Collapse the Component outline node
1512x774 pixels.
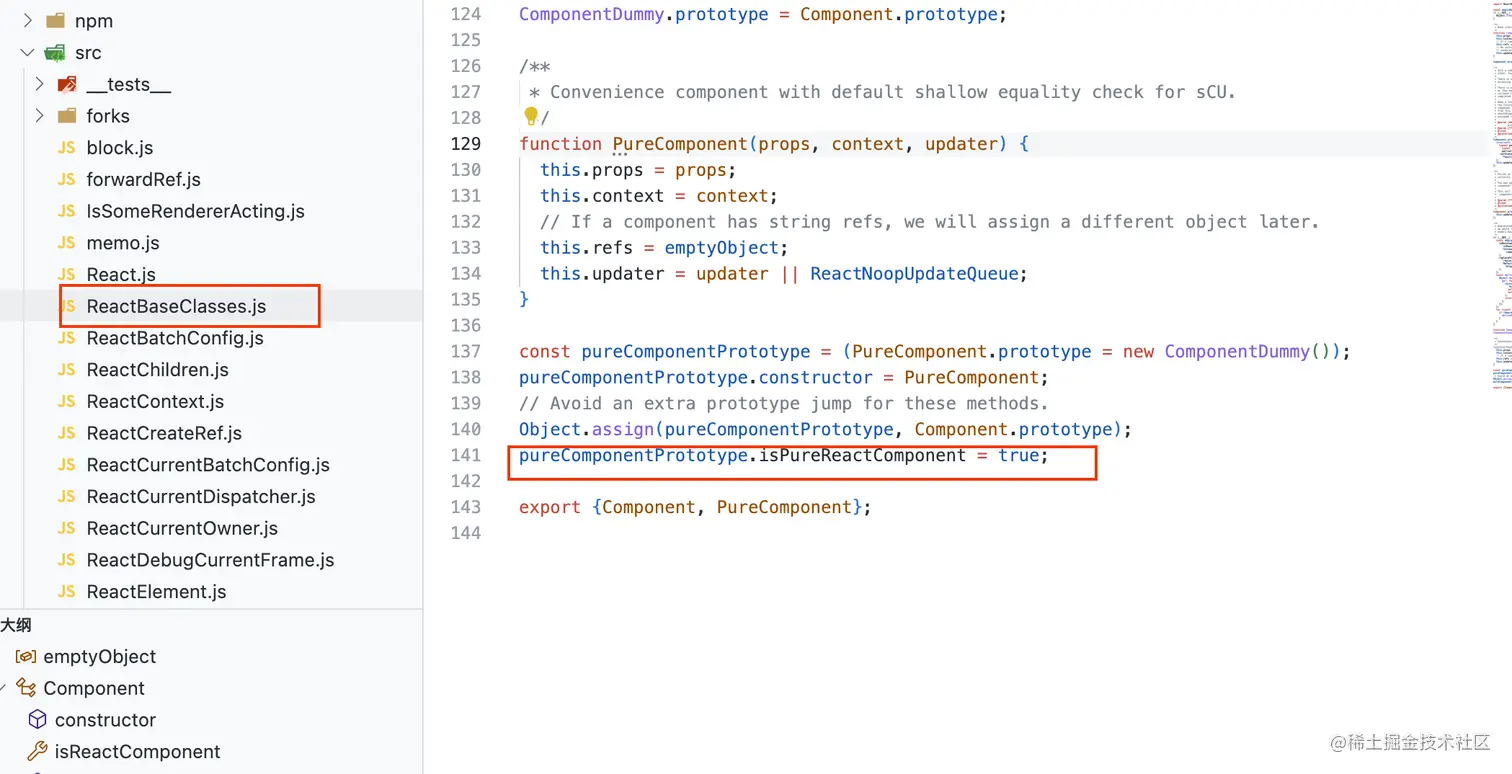click(4, 688)
